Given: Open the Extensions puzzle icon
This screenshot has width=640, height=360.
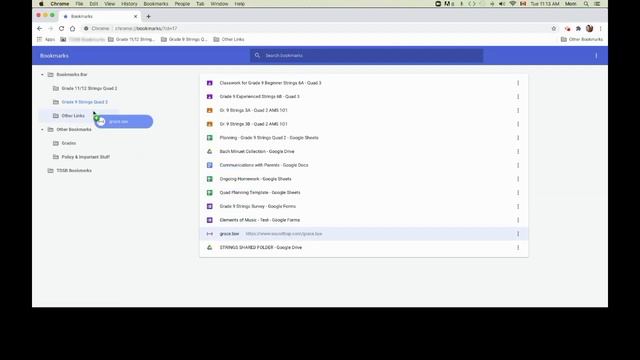Looking at the screenshot, I should (578, 29).
